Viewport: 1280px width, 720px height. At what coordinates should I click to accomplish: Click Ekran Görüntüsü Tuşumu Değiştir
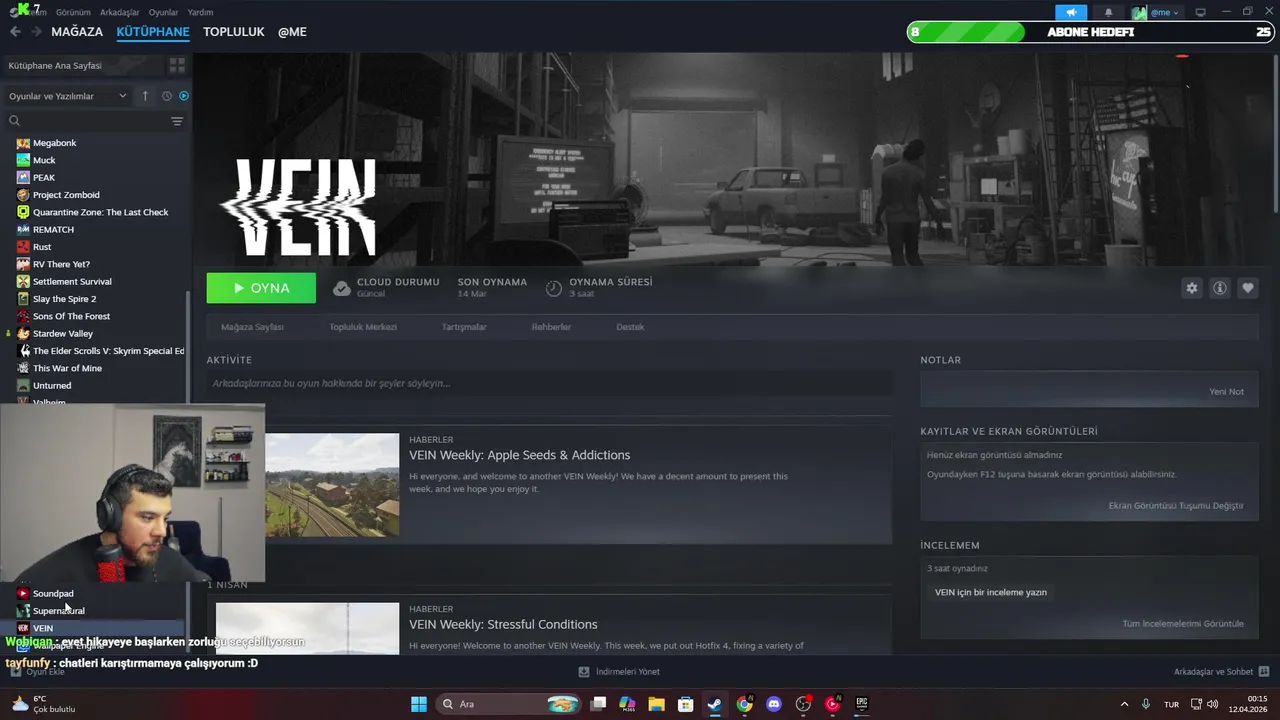click(1176, 506)
